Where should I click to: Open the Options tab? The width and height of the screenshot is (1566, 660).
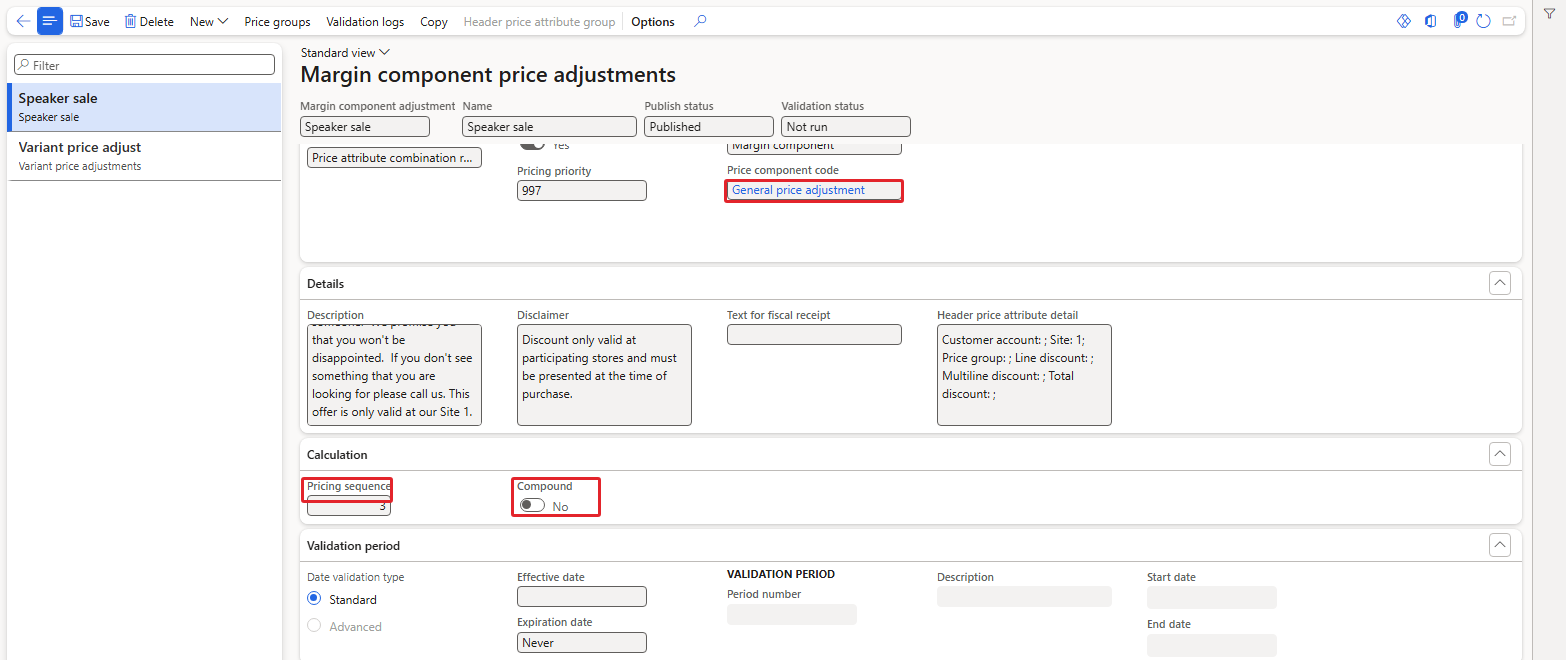point(653,21)
